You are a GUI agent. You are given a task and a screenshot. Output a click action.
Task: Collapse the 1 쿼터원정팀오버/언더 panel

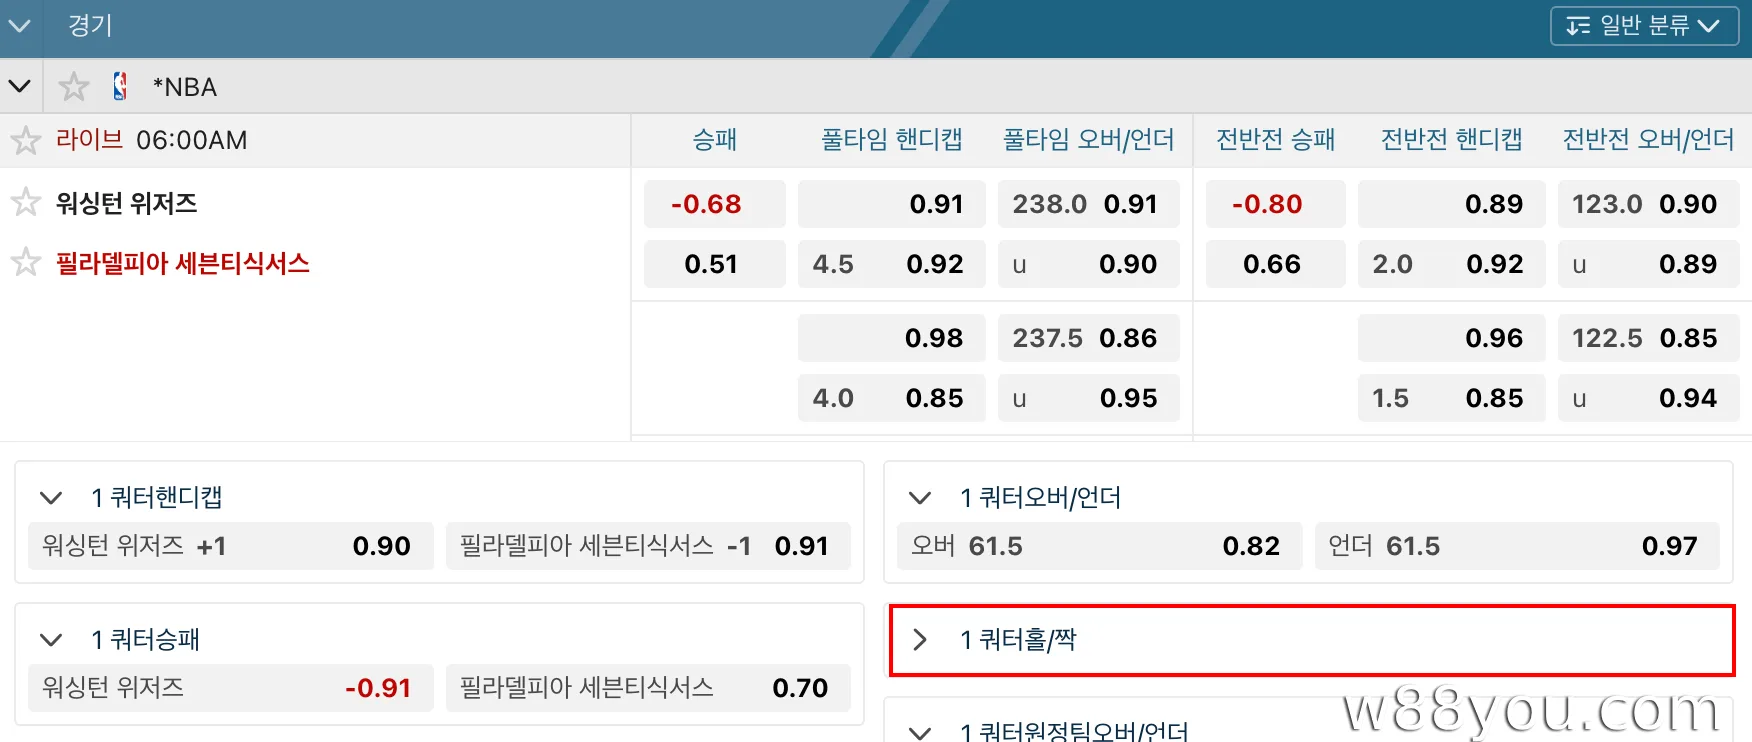coord(920,732)
